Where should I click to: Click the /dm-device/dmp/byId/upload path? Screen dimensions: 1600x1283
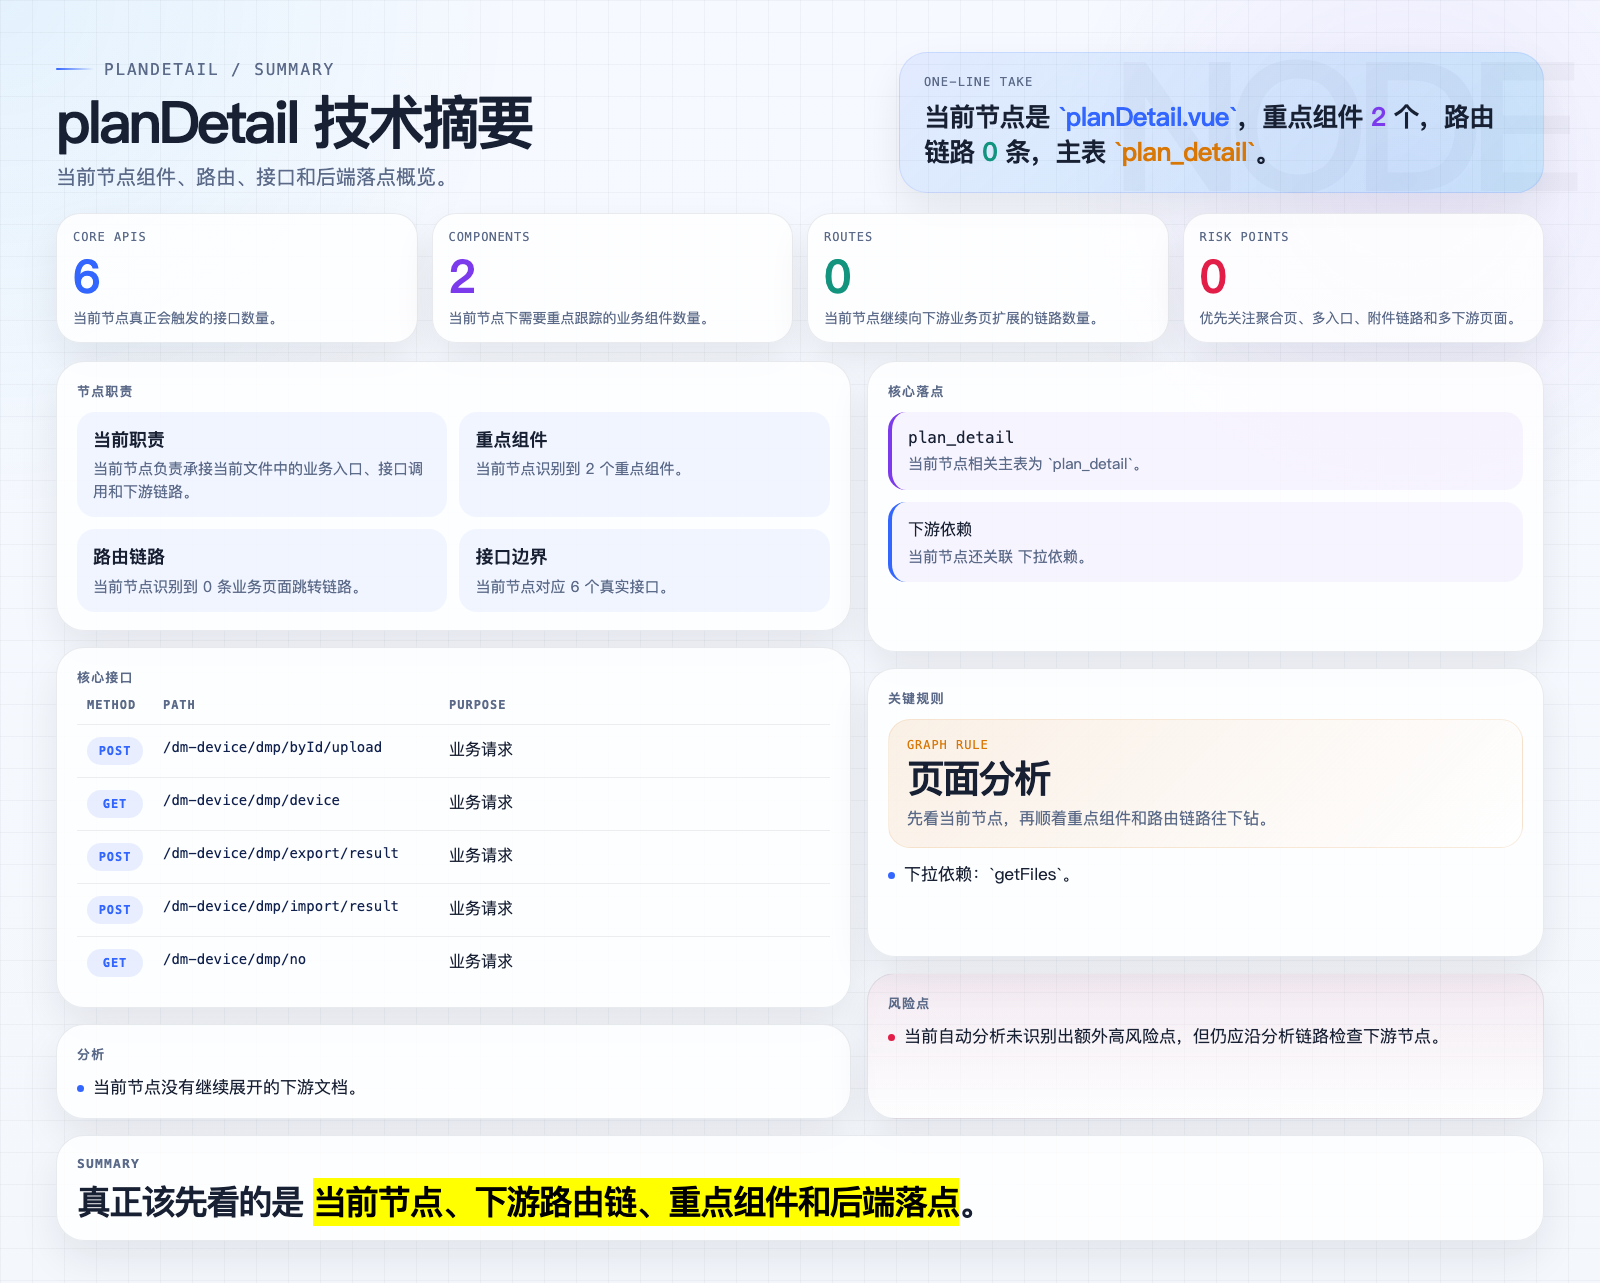[273, 747]
